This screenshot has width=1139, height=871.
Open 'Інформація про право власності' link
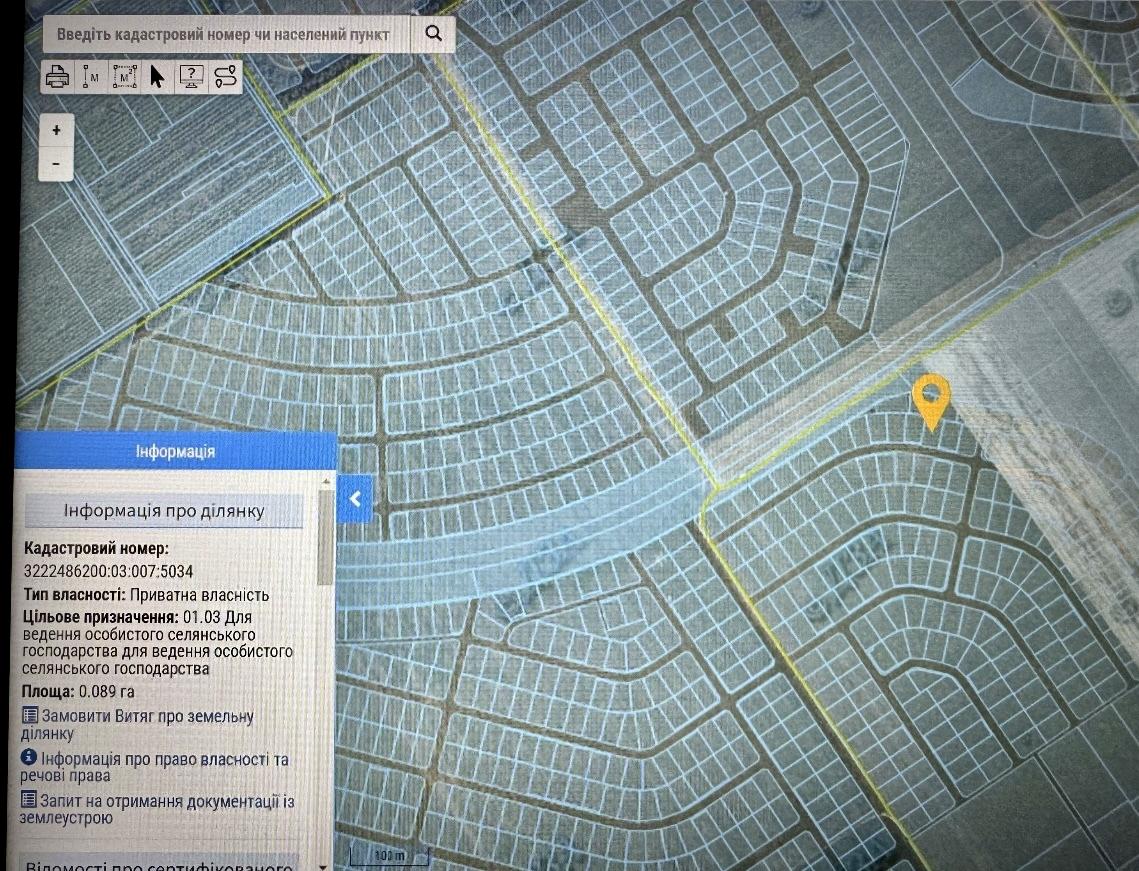155,767
